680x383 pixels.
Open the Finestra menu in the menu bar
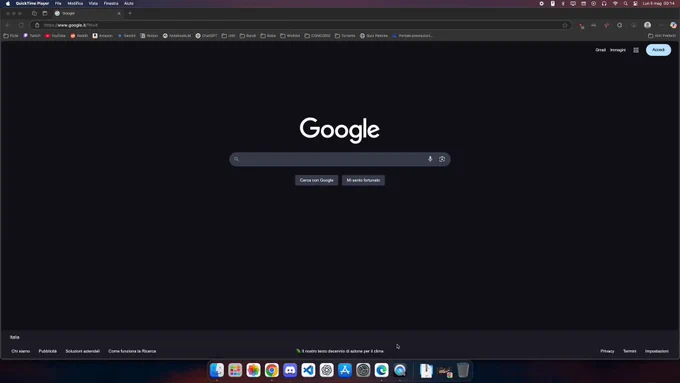click(x=111, y=3)
